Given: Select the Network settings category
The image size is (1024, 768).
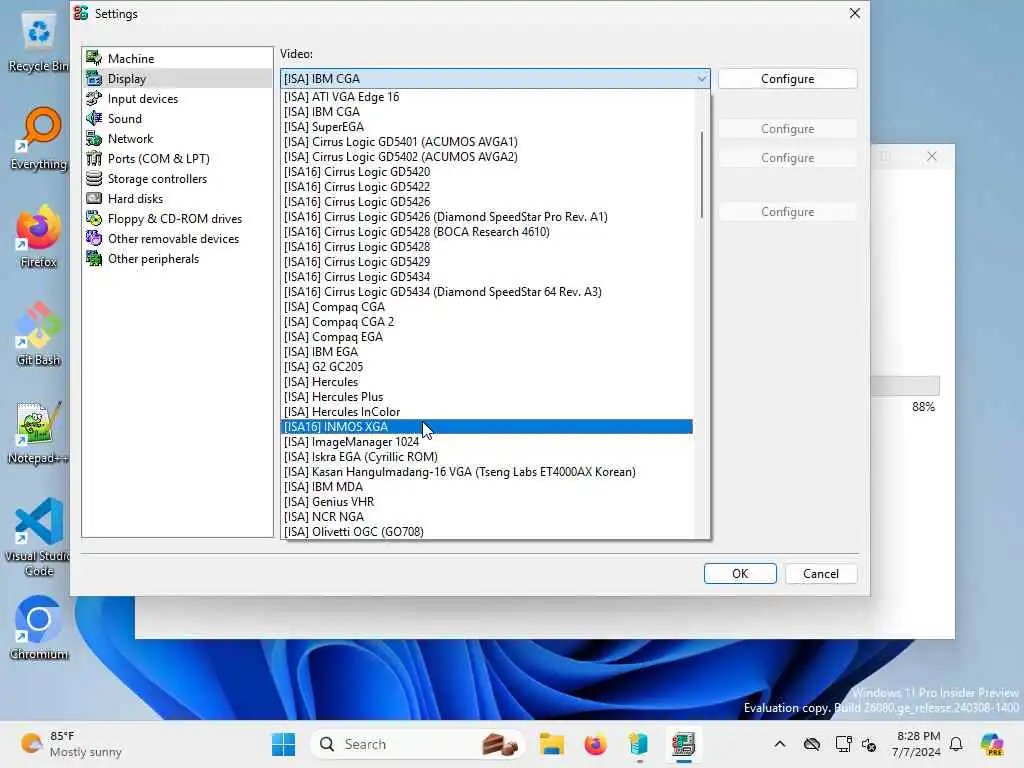Looking at the screenshot, I should (131, 138).
